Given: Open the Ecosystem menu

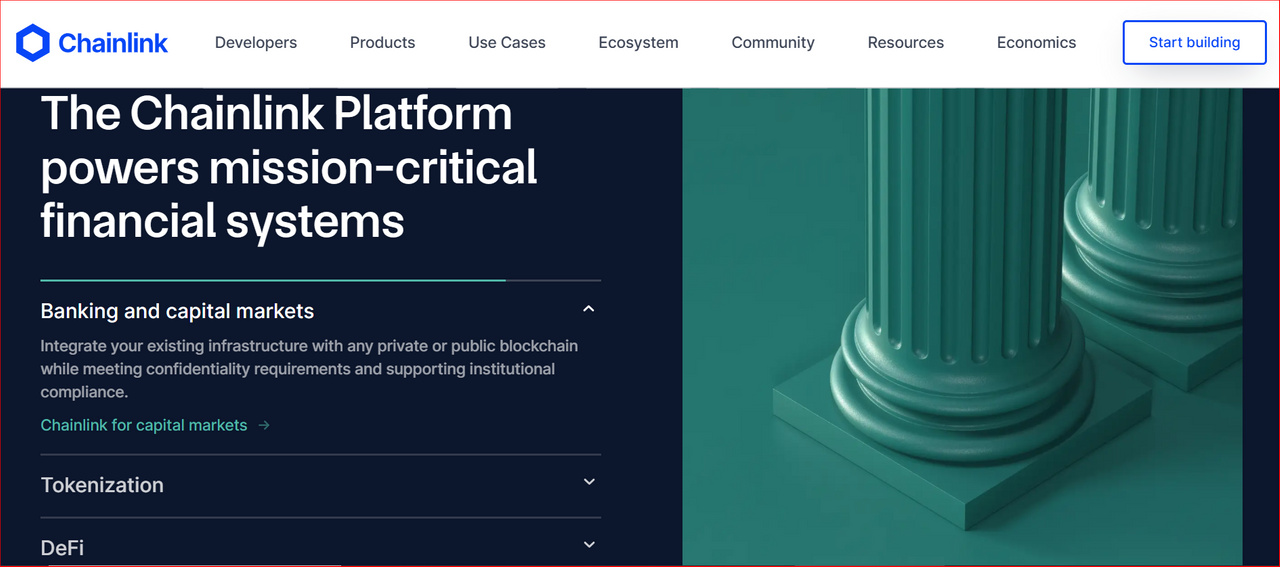Looking at the screenshot, I should (638, 43).
